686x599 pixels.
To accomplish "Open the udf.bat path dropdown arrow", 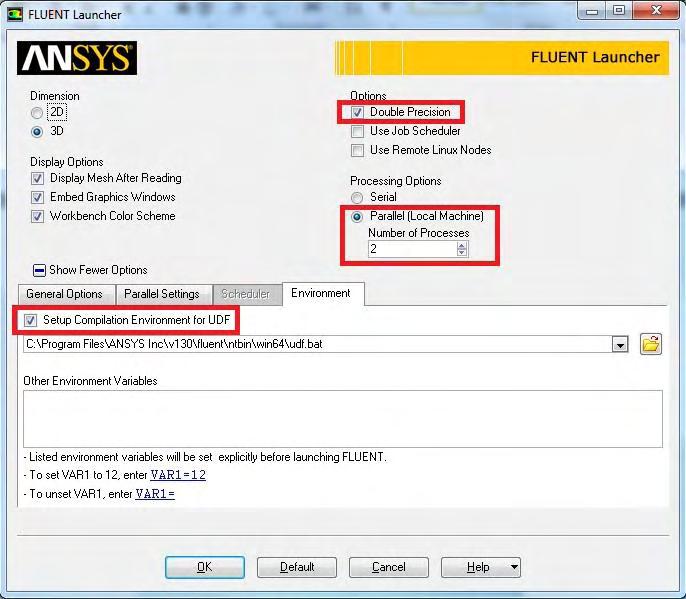I will tap(620, 345).
